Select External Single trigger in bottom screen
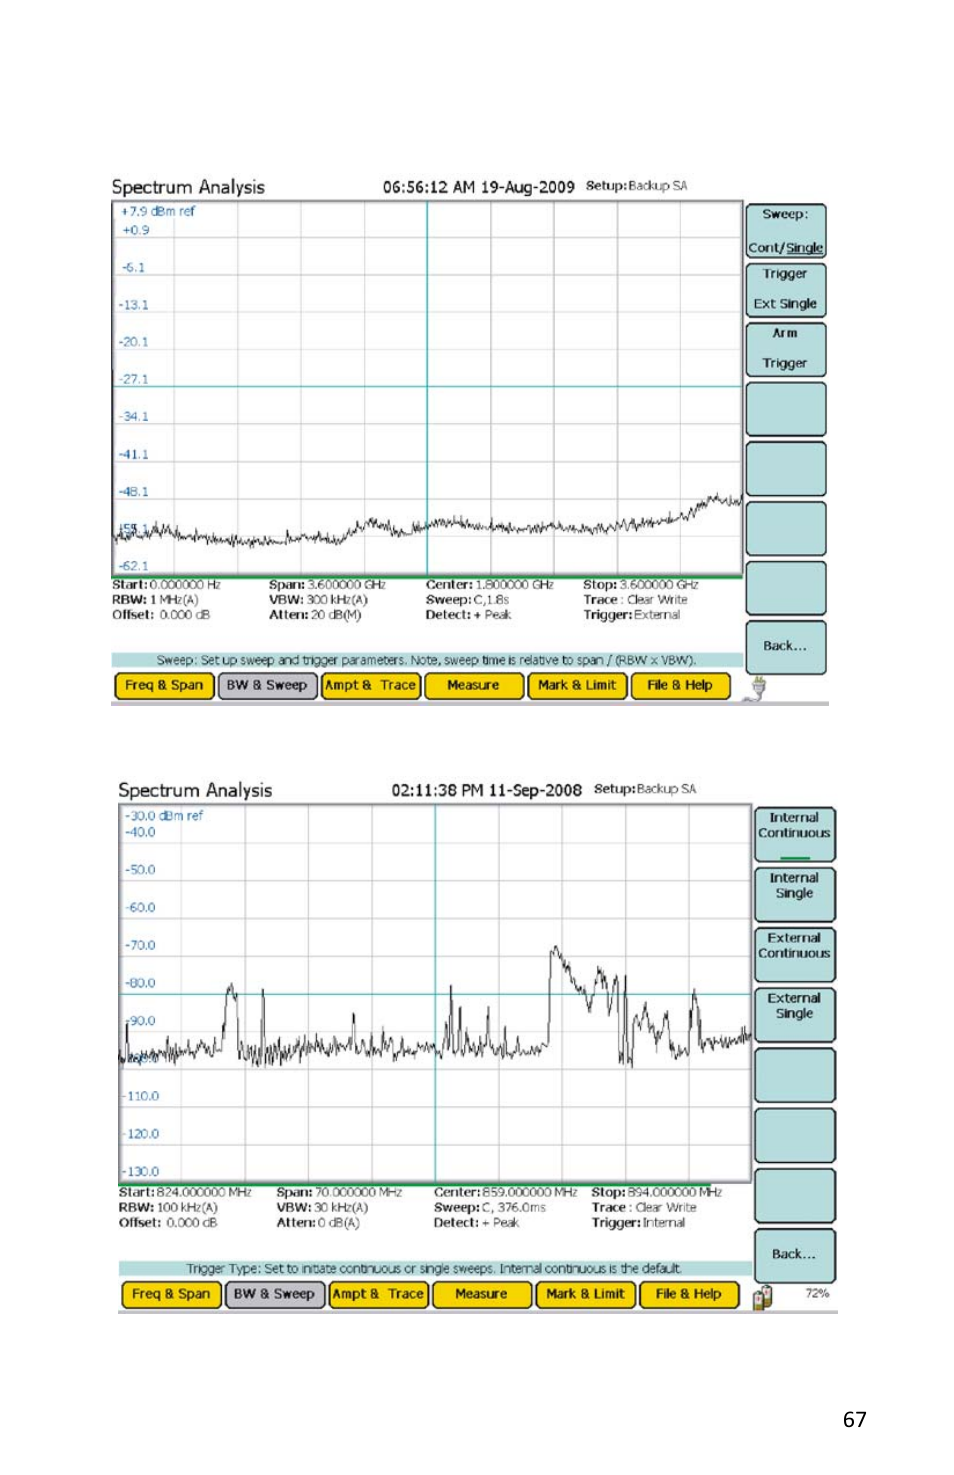 794,1015
